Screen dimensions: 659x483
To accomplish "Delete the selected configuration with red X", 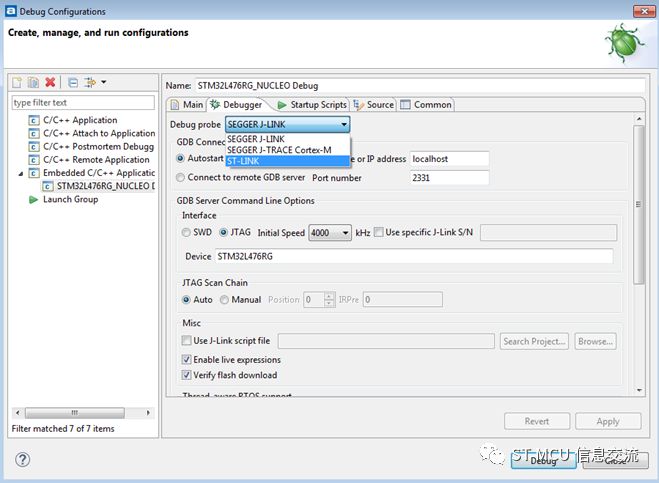I will click(x=50, y=82).
